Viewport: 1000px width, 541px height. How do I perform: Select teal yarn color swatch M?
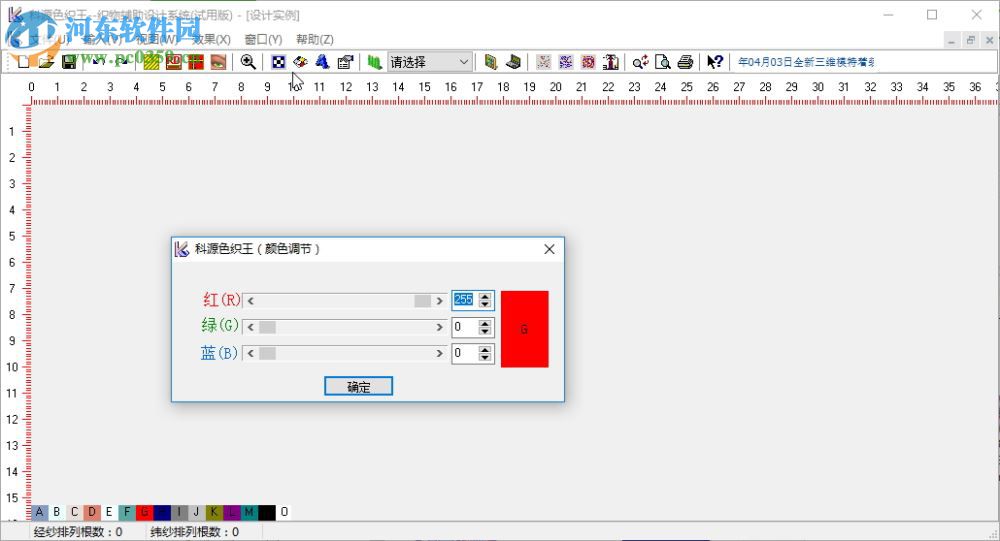tap(249, 512)
